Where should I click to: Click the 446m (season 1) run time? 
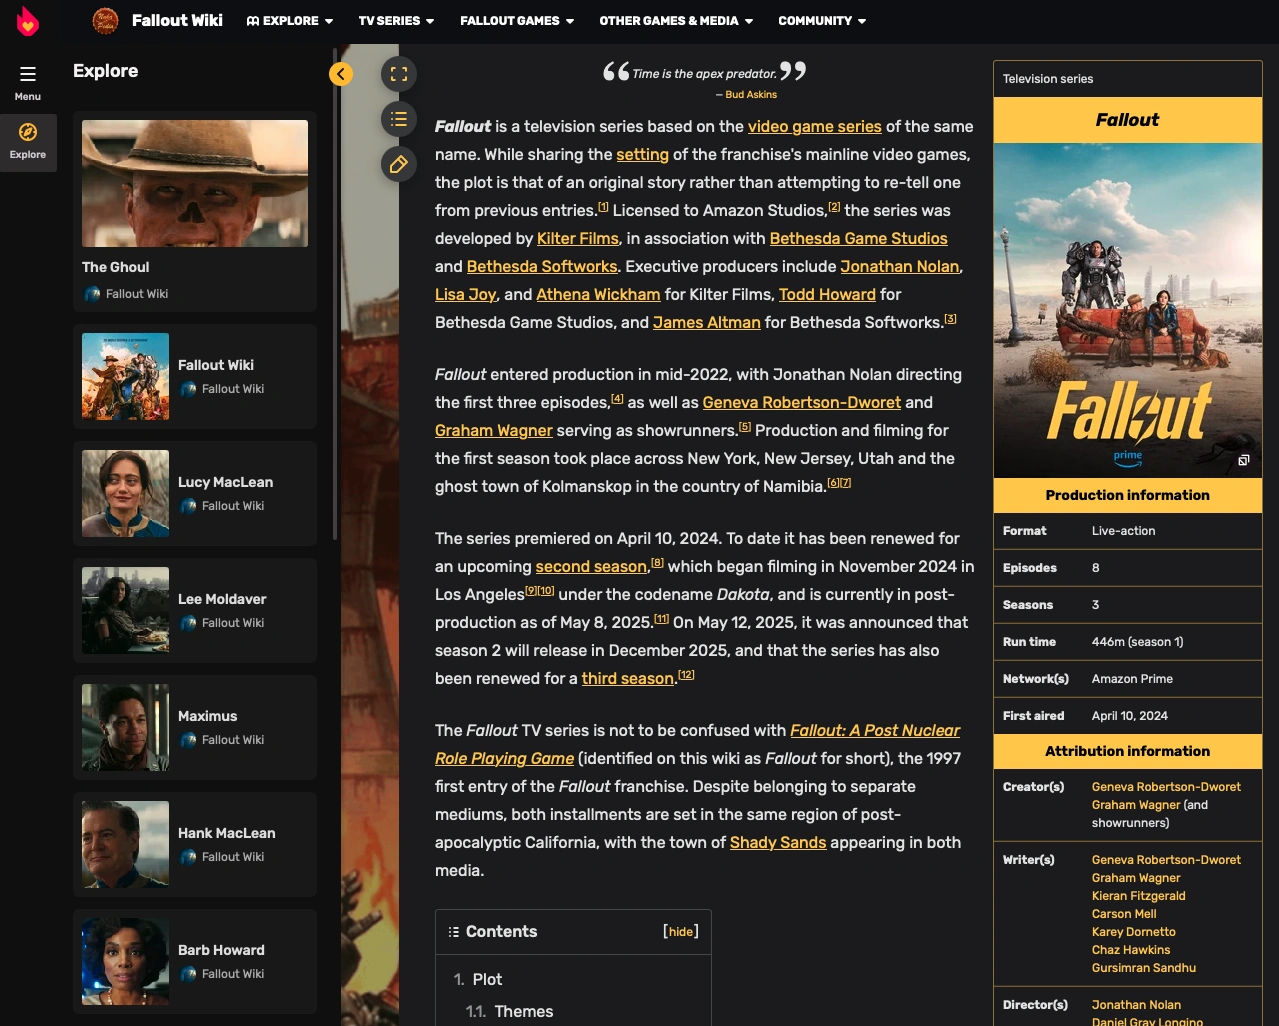click(x=1138, y=642)
